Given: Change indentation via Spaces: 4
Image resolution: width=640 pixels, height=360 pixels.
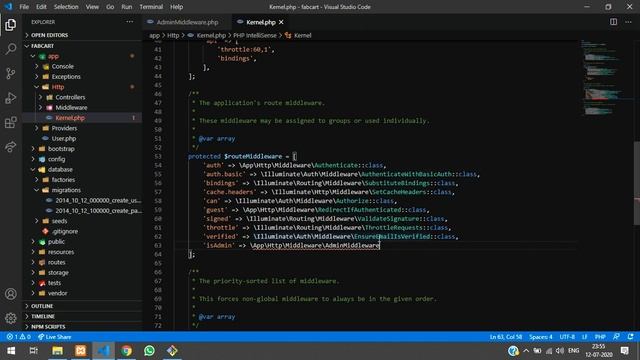Looking at the screenshot, I should point(540,337).
